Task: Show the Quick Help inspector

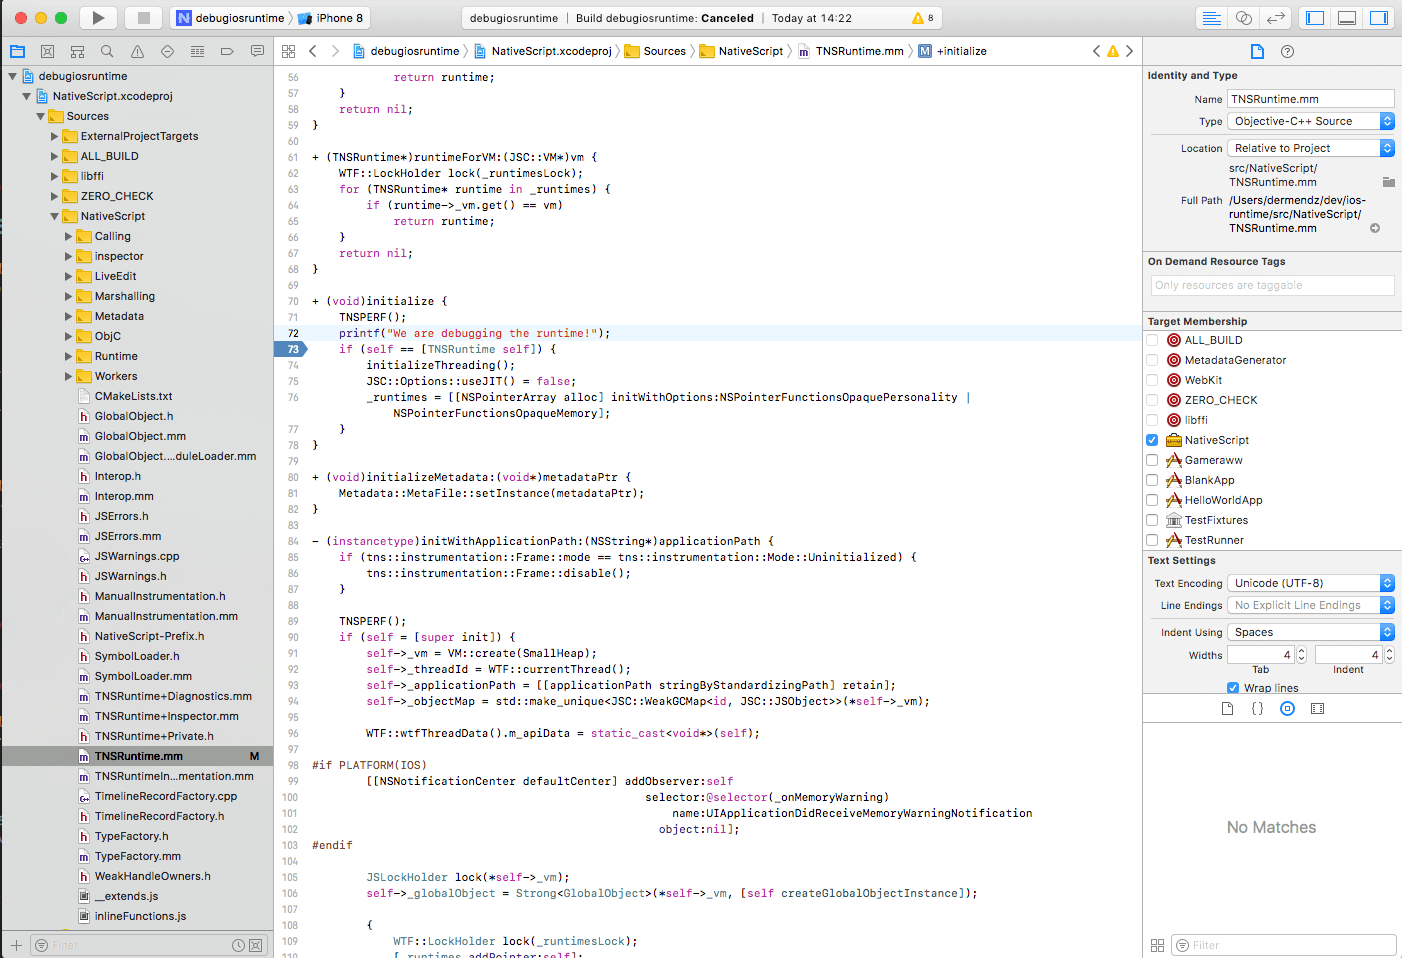Action: coord(1287,51)
